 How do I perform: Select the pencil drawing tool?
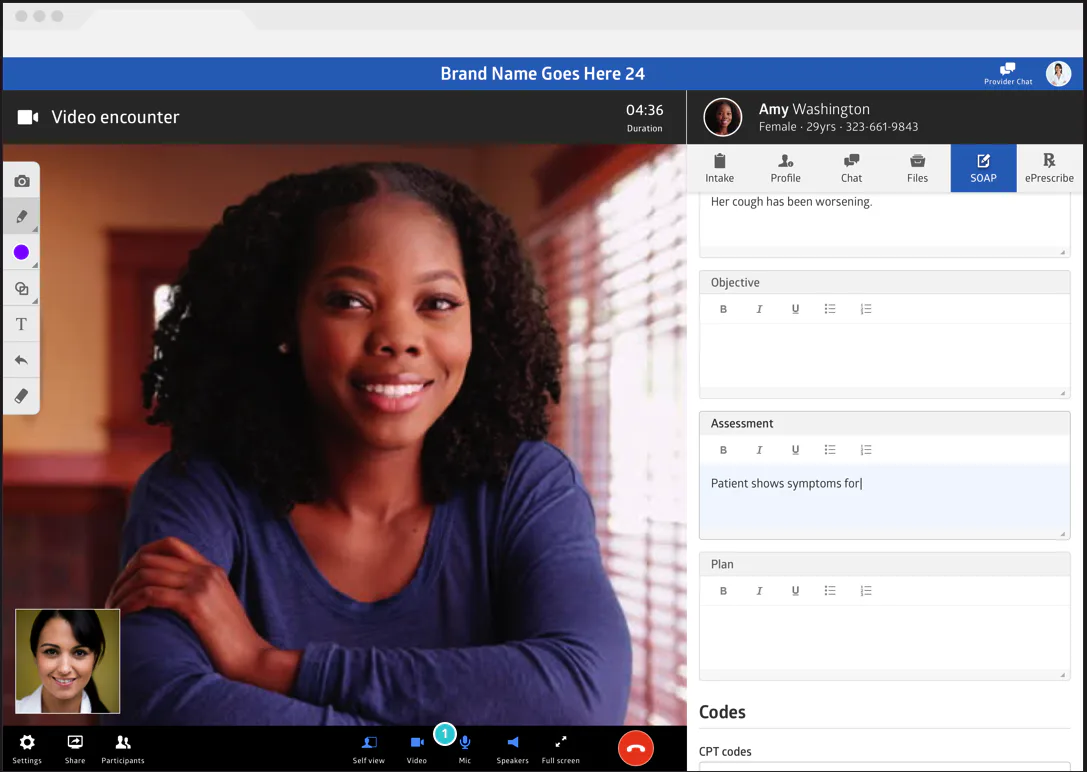pyautogui.click(x=21, y=217)
